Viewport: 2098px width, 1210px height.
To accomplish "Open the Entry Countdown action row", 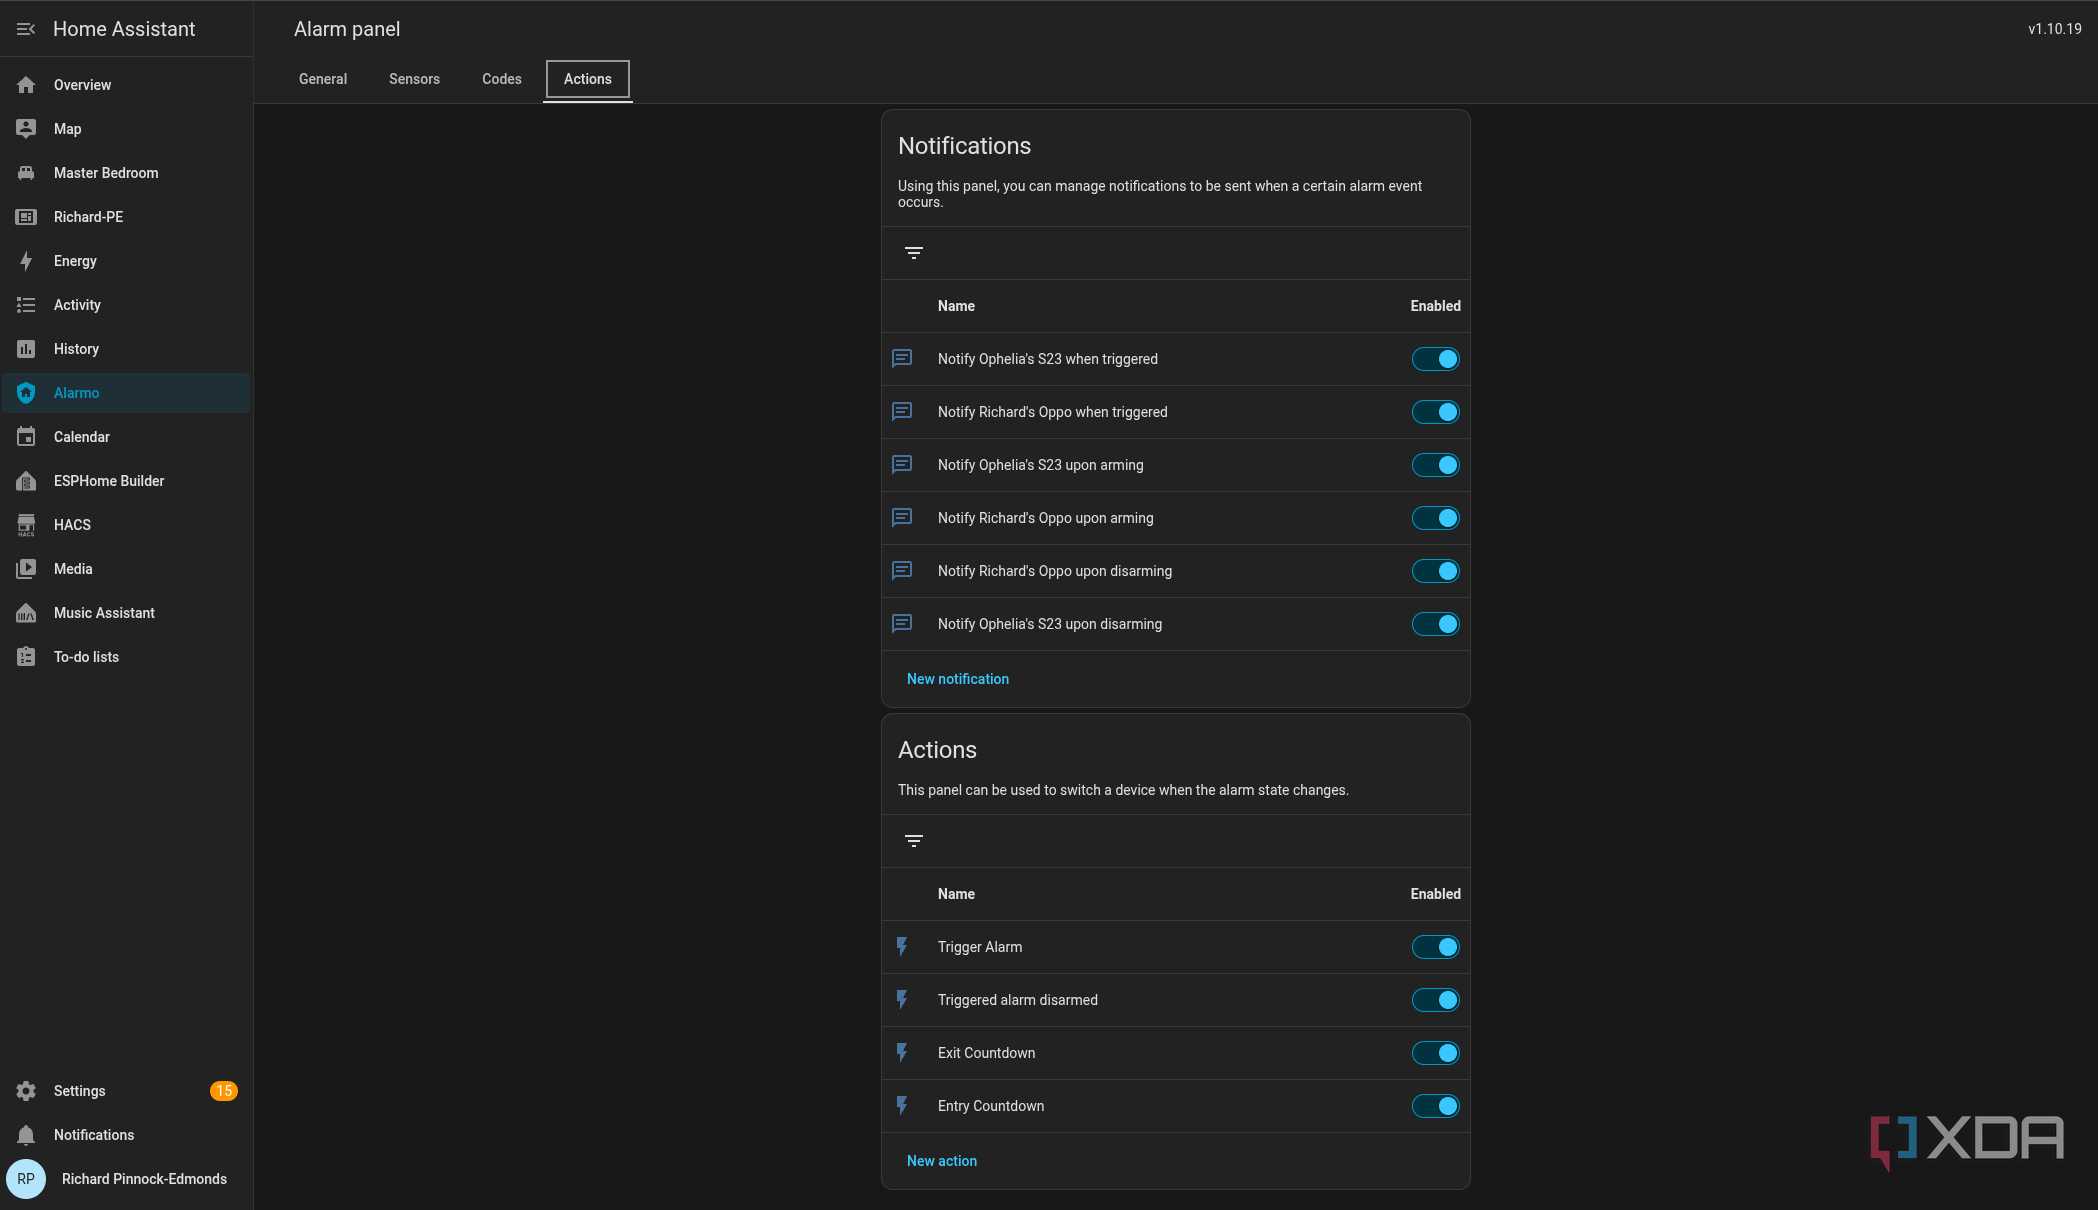I will click(x=1175, y=1106).
